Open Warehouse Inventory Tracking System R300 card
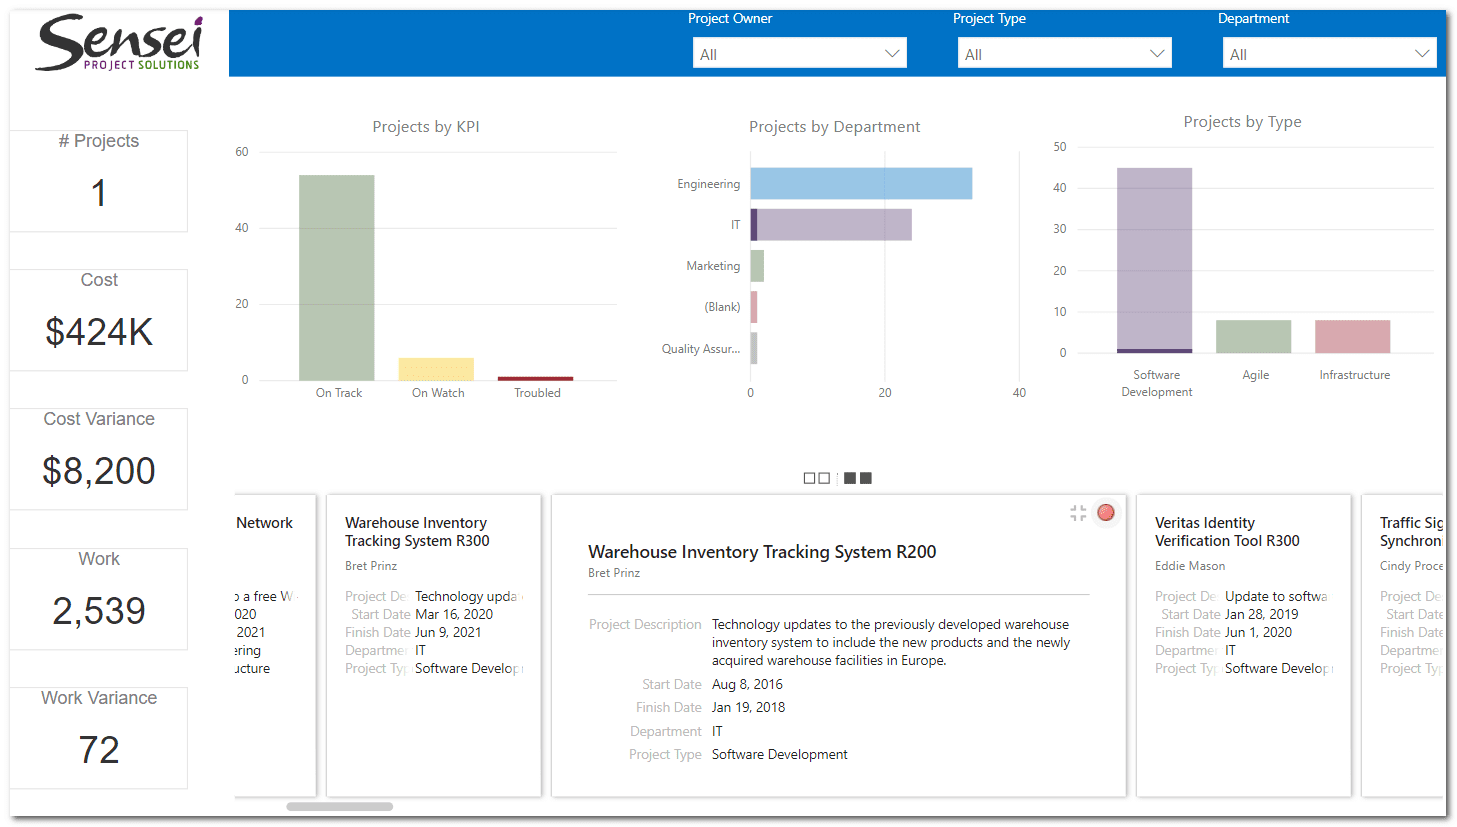The width and height of the screenshot is (1457, 827). [434, 645]
